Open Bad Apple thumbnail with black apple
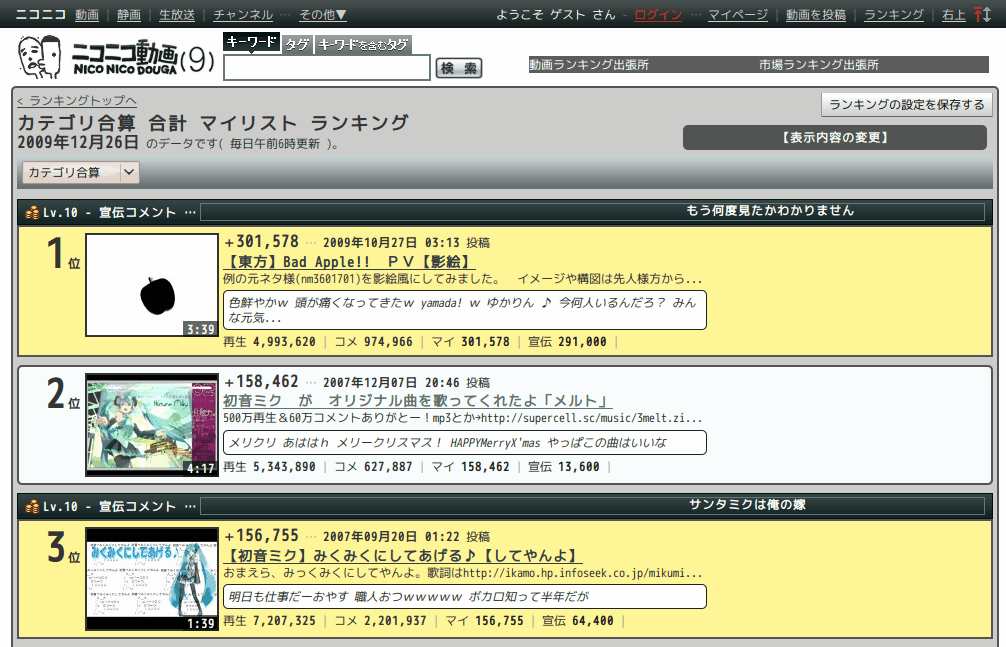This screenshot has width=1006, height=647. pyautogui.click(x=152, y=285)
